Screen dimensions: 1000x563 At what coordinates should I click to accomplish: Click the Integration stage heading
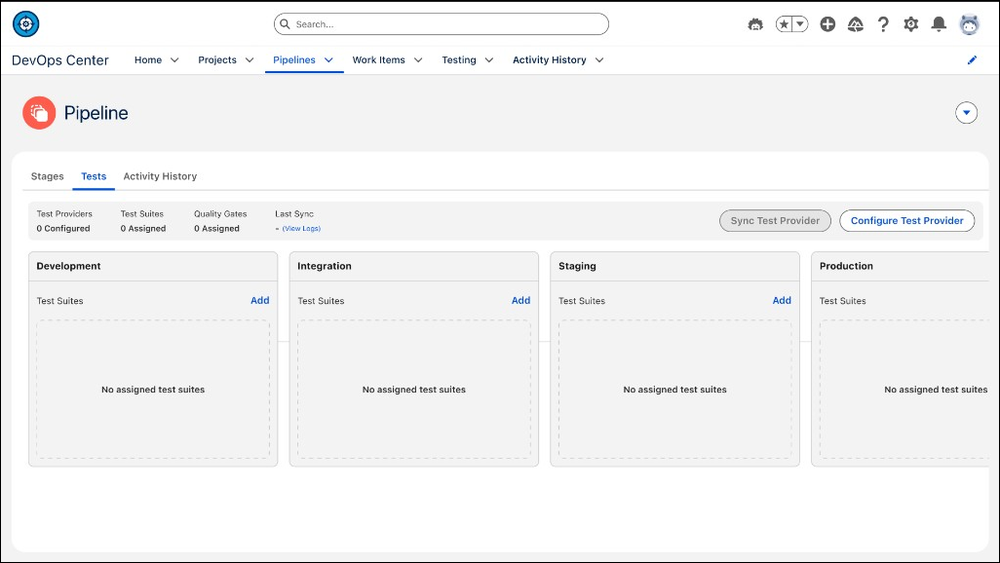tap(324, 266)
